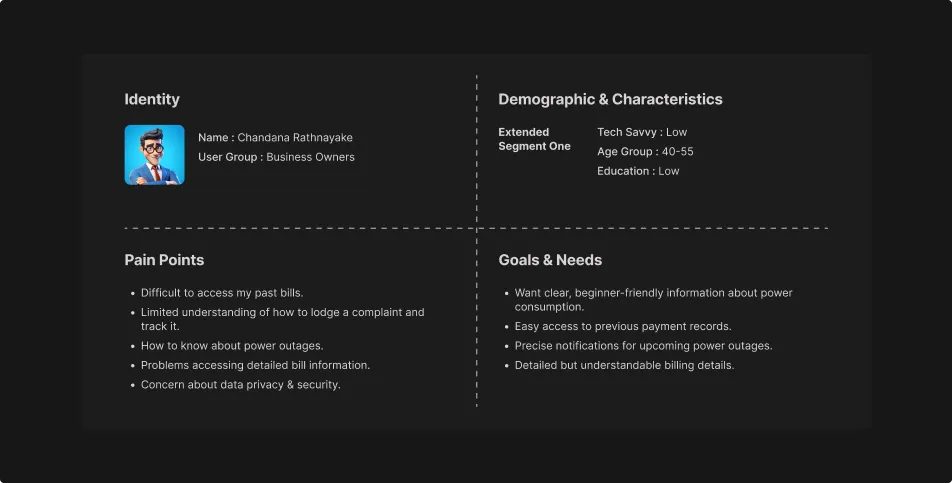Click the Extended Segment One label
This screenshot has width=952, height=483.
[x=534, y=139]
